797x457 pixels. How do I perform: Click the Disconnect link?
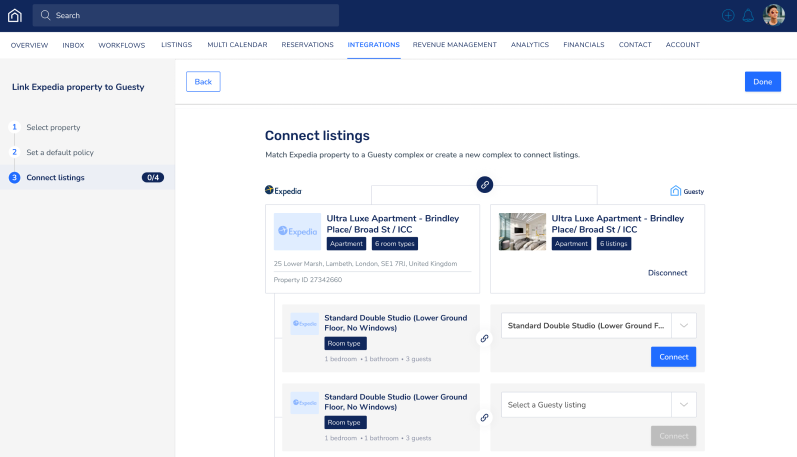point(667,272)
